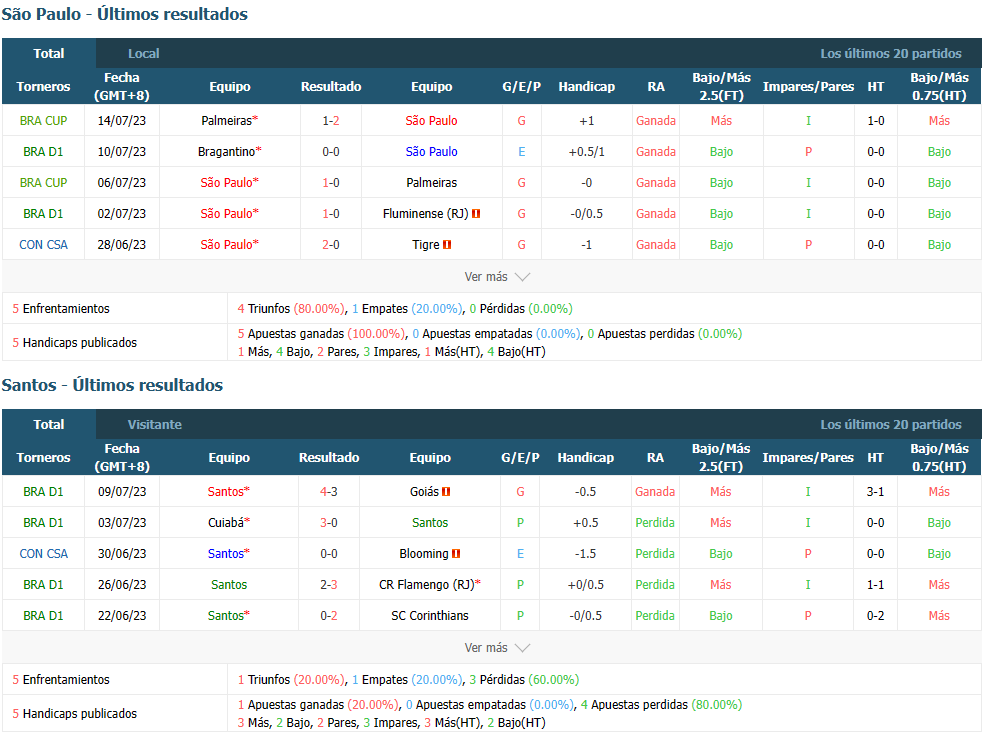Click the 2-0 result against Tigre
The width and height of the screenshot is (987, 739).
[x=331, y=244]
